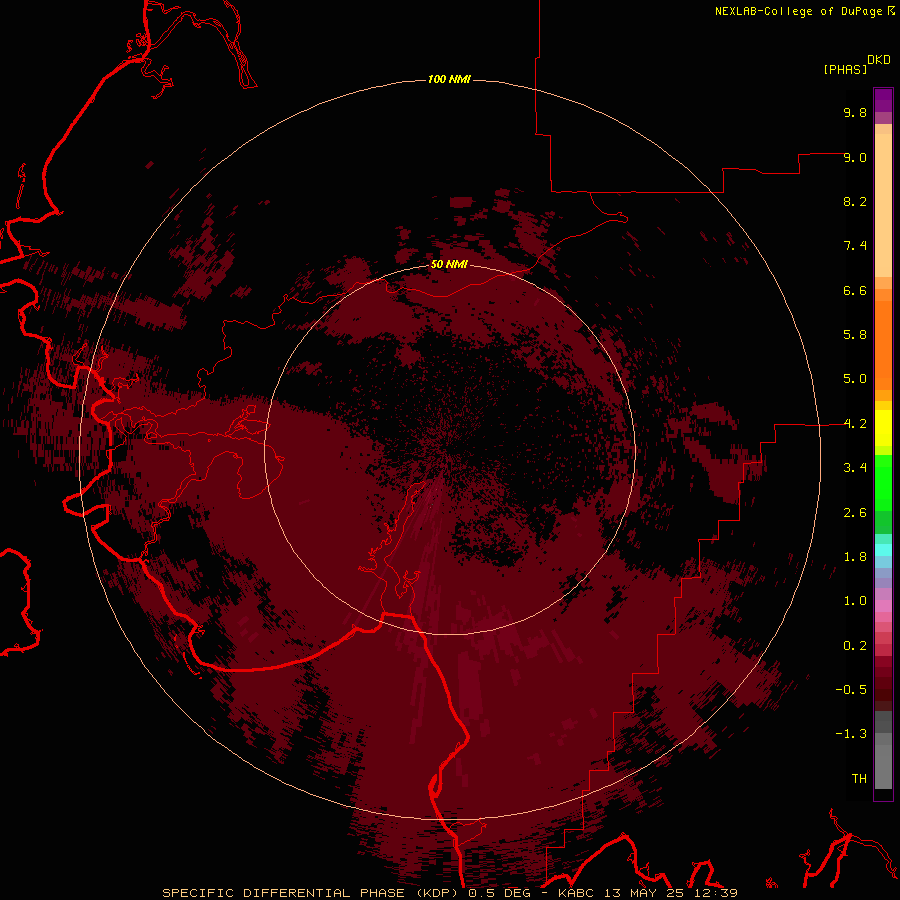Select the 9.8 scale value
This screenshot has width=900, height=900.
[x=855, y=112]
